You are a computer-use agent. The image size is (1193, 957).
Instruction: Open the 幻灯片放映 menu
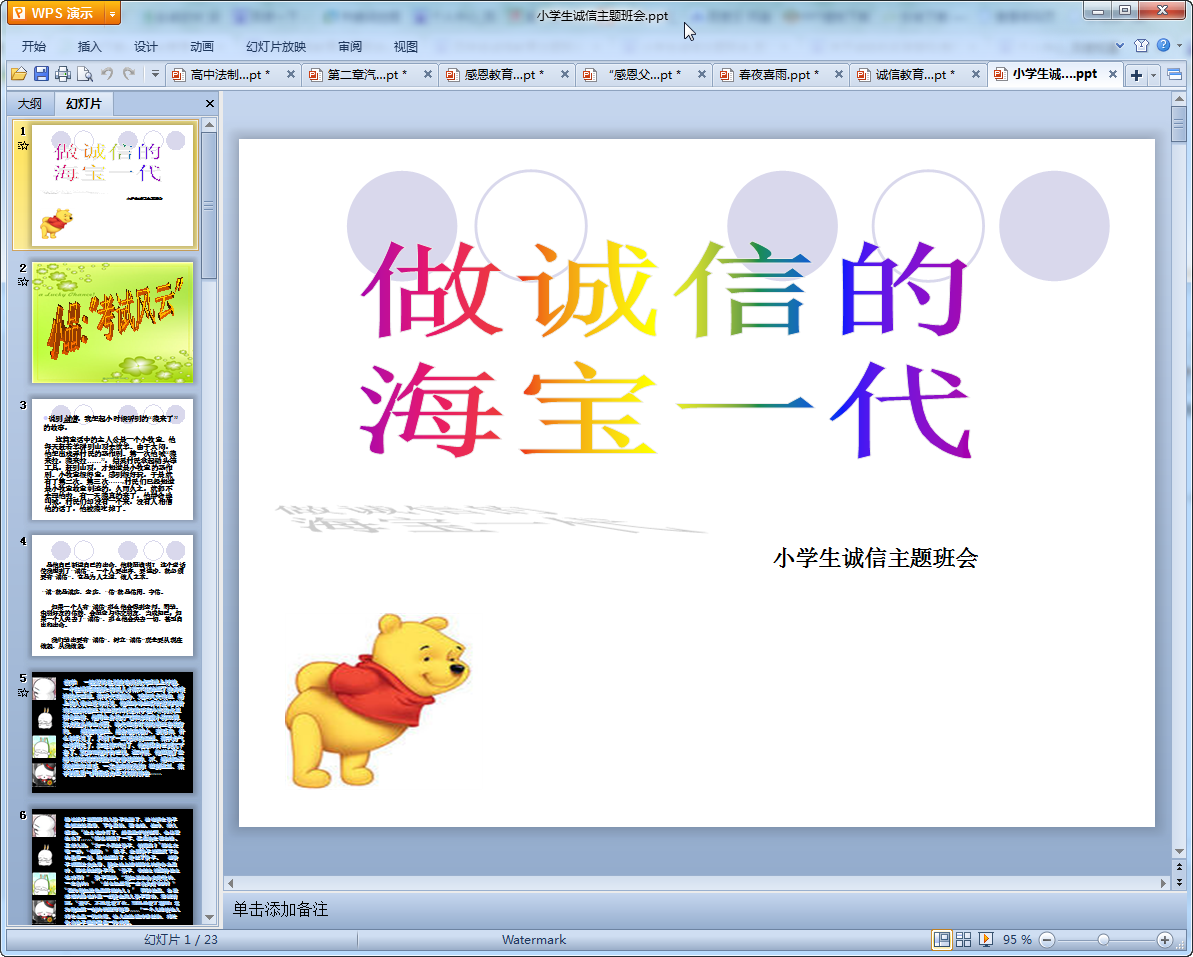[275, 46]
